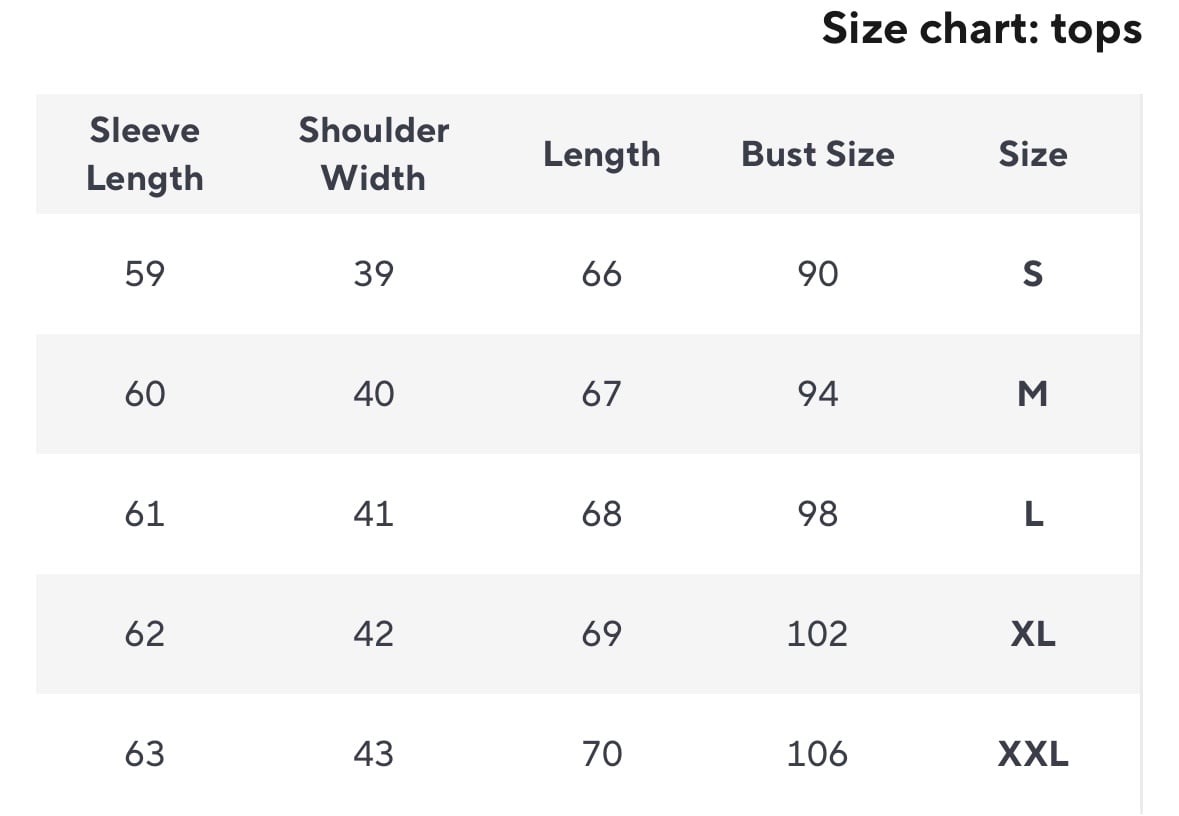Click sleeve length value 59
The image size is (1179, 816).
pos(145,274)
